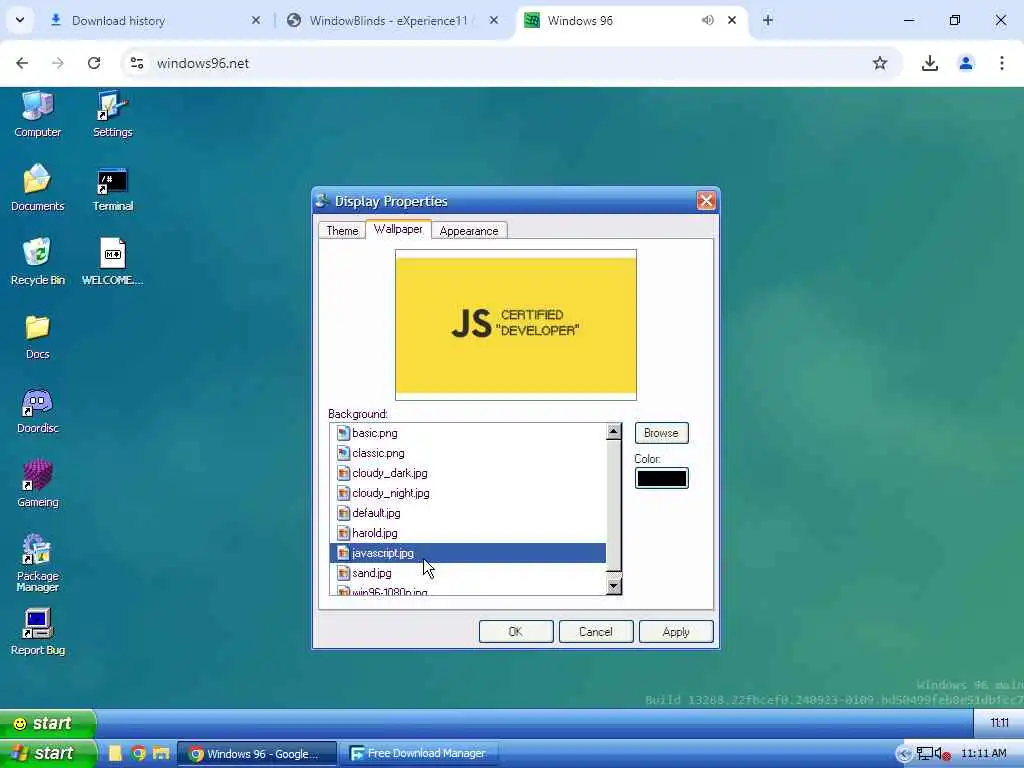This screenshot has height=768, width=1024.
Task: Switch to the Appearance tab
Action: tap(469, 231)
